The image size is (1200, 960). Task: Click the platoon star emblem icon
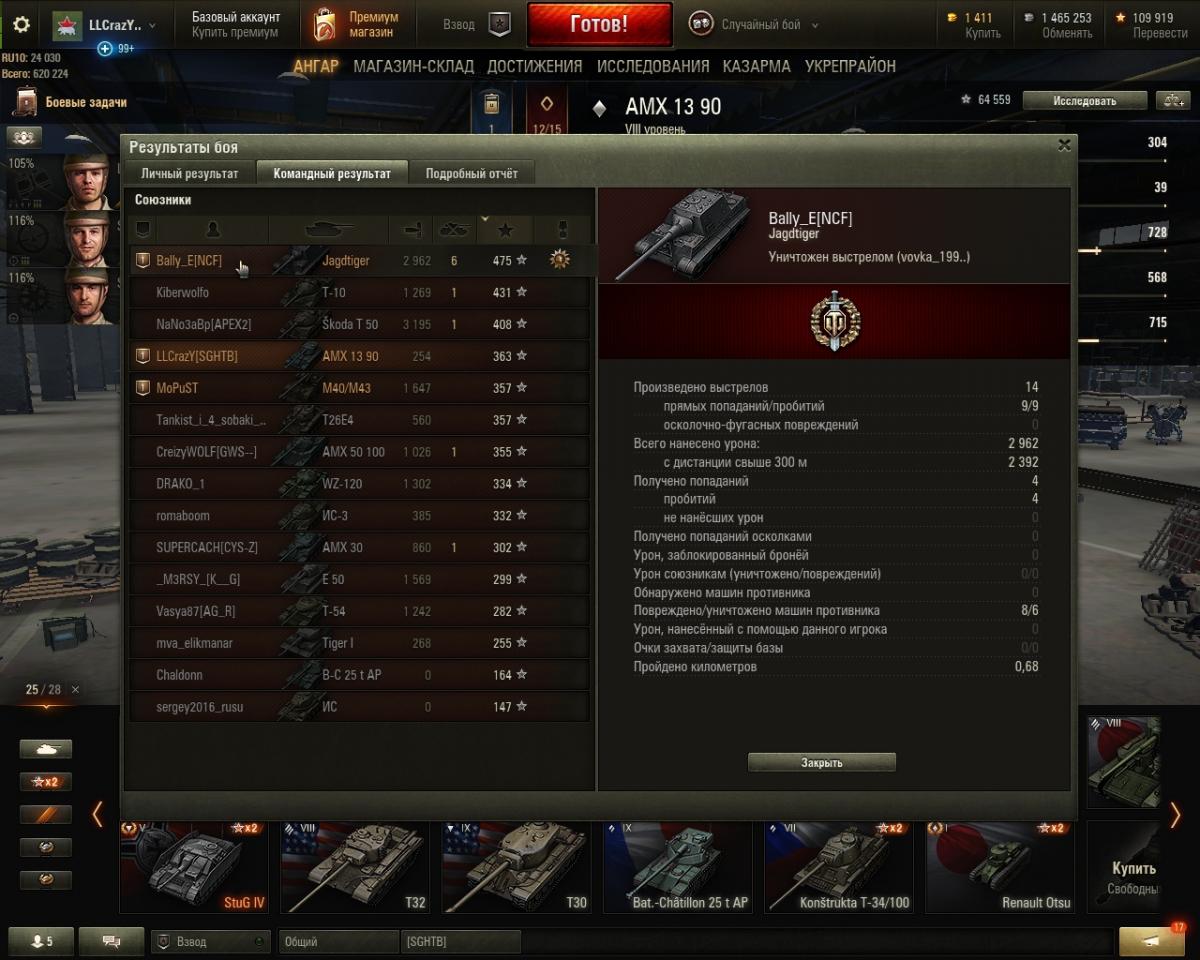[500, 25]
